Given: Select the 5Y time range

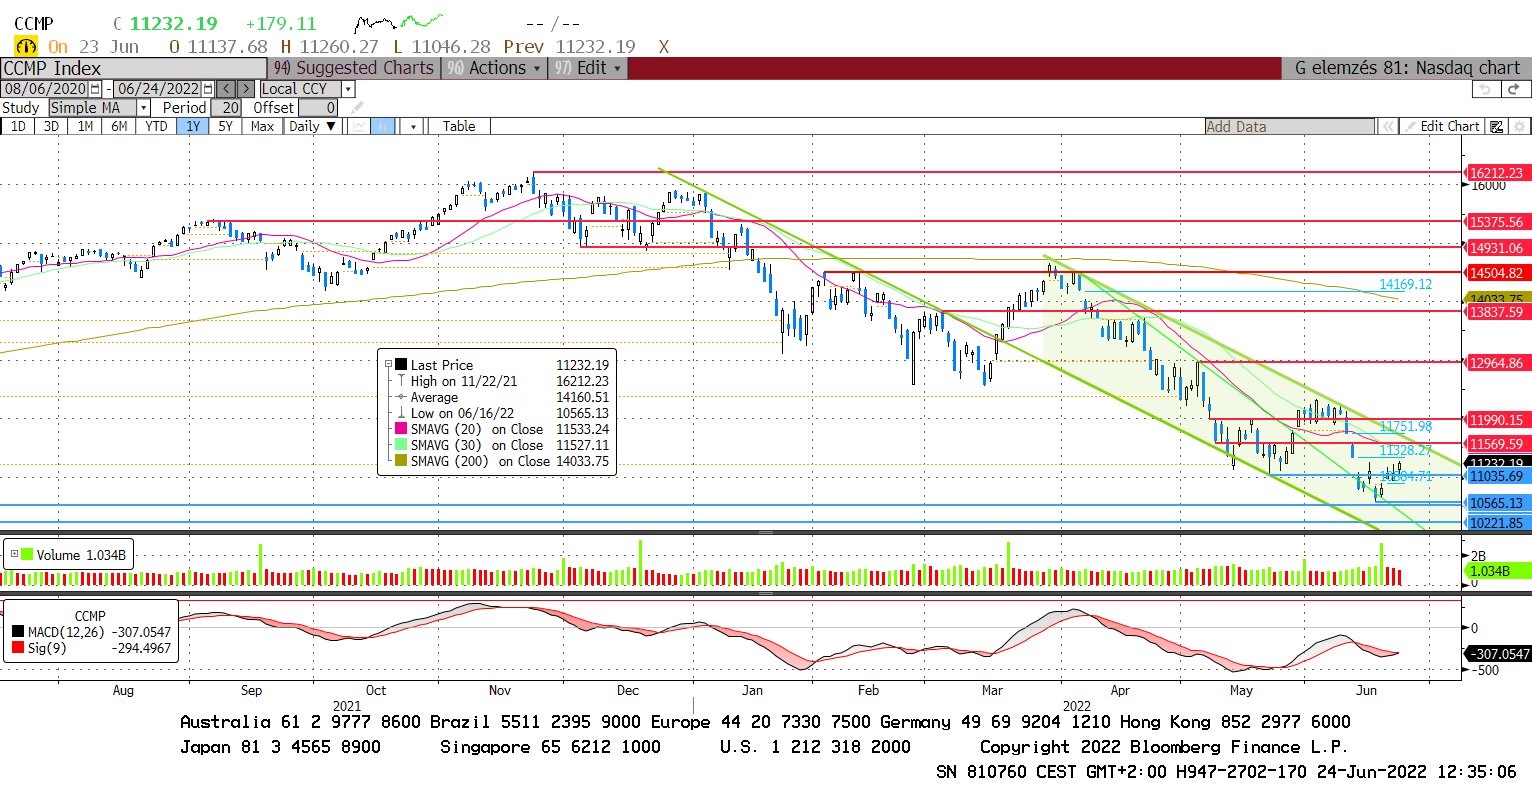Looking at the screenshot, I should 226,126.
